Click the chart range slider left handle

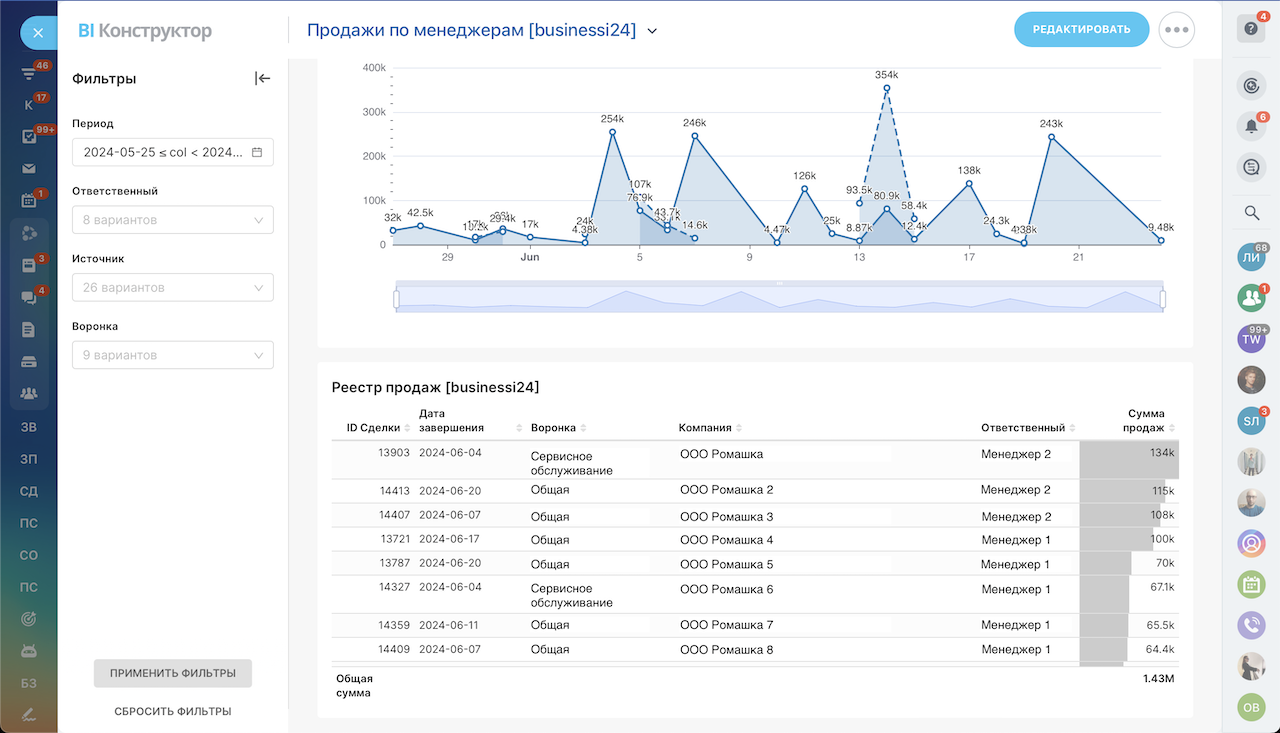pos(397,298)
